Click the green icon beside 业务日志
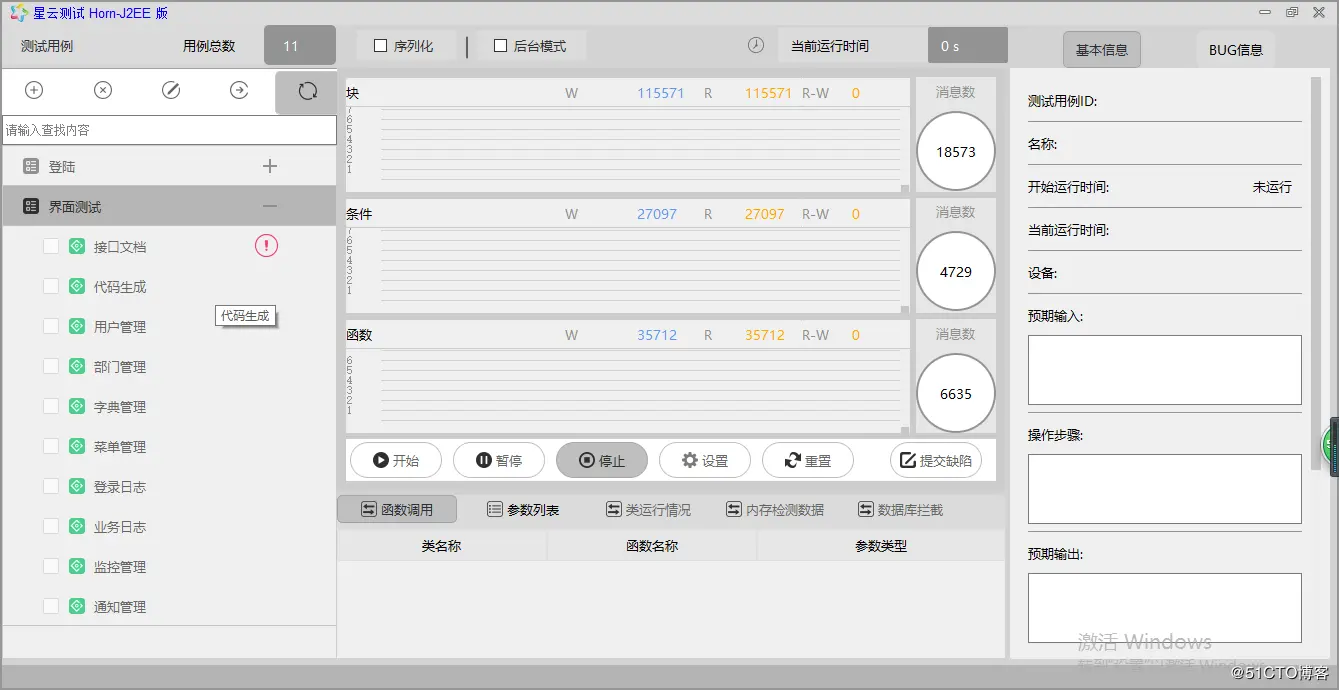This screenshot has height=690, width=1339. click(x=77, y=526)
